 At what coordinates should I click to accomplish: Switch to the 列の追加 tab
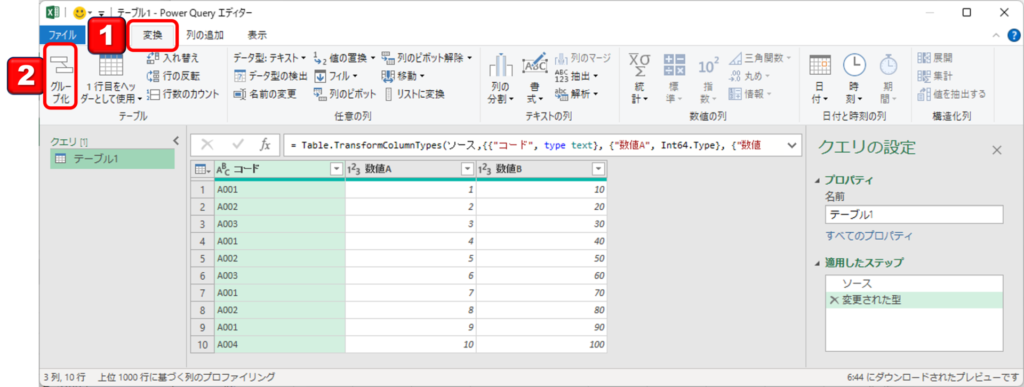205,35
